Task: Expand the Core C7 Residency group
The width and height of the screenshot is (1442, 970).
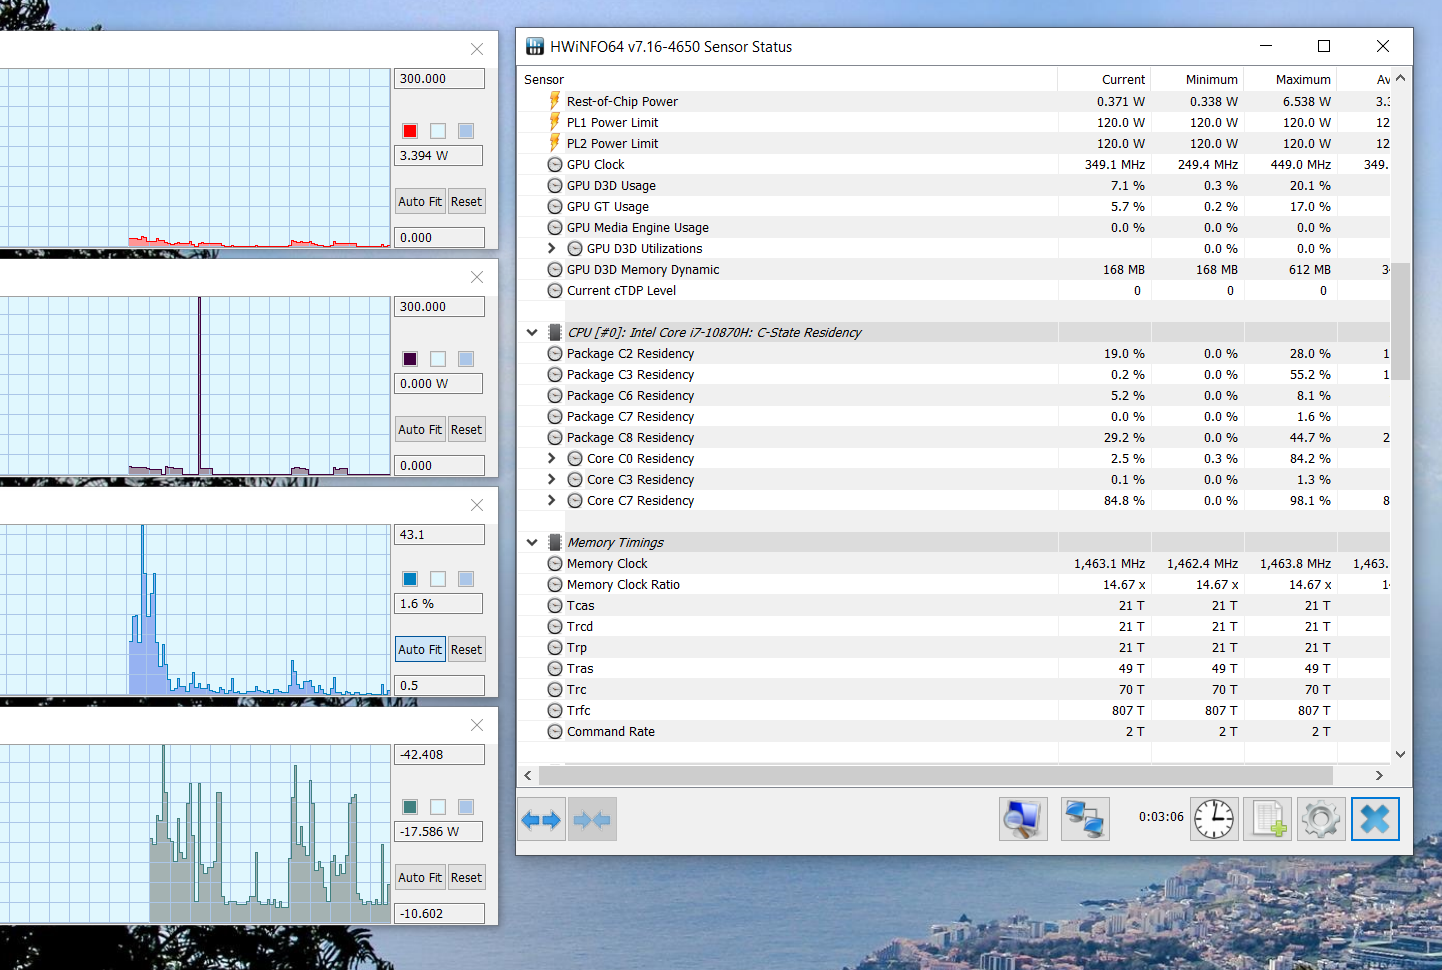Action: [551, 500]
